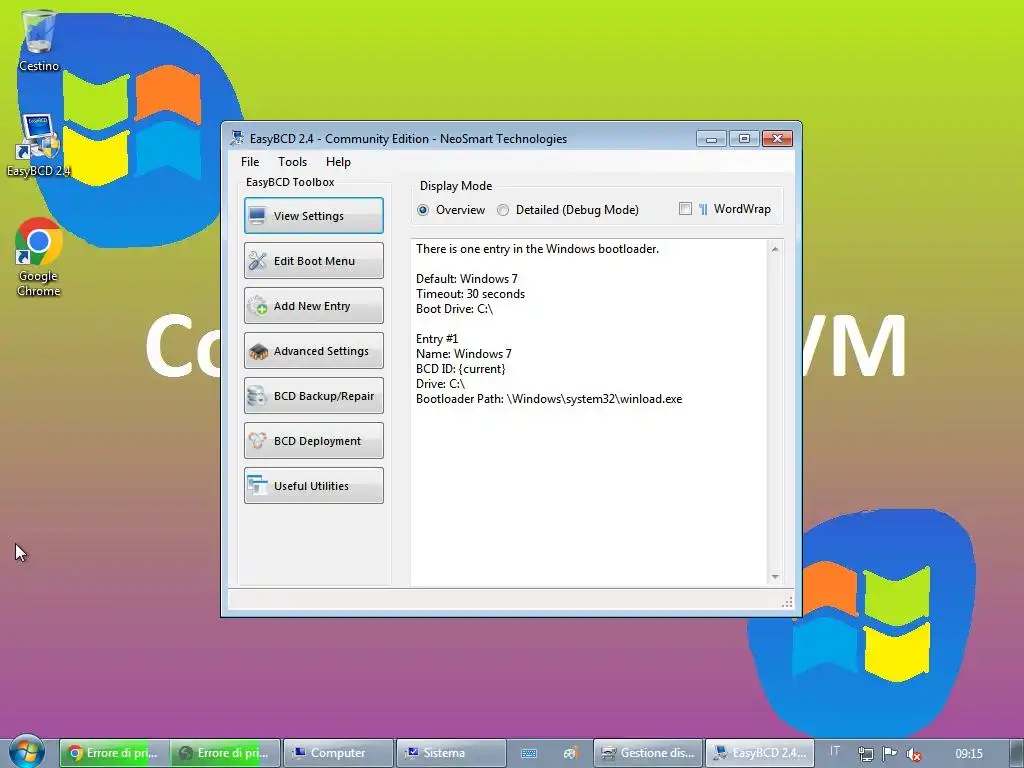The height and width of the screenshot is (768, 1024).
Task: Click the network tray icon
Action: click(865, 754)
